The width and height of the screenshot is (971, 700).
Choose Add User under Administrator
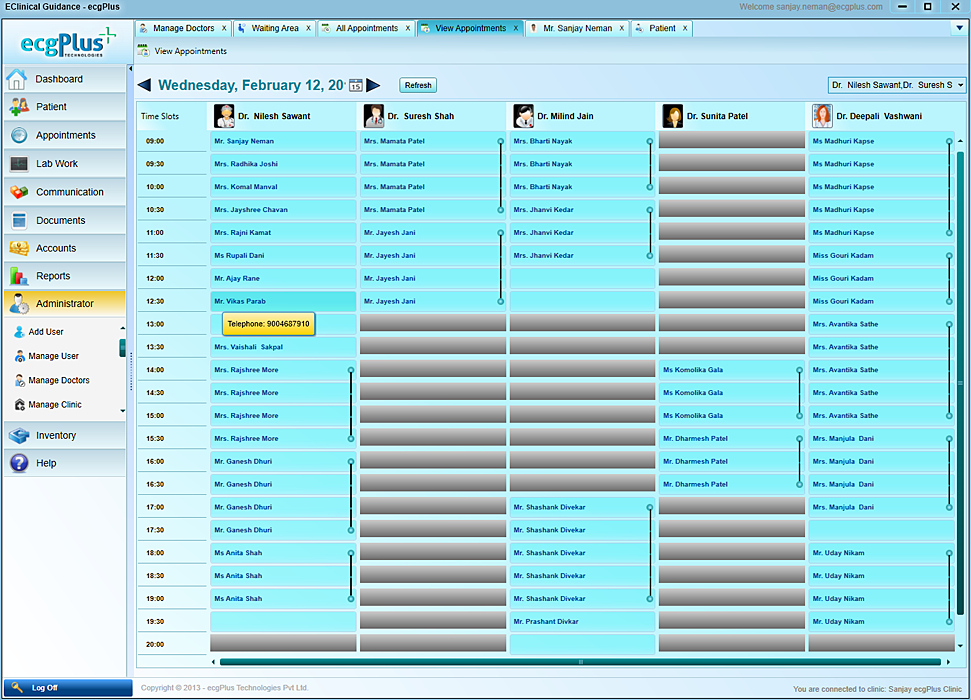(x=46, y=332)
